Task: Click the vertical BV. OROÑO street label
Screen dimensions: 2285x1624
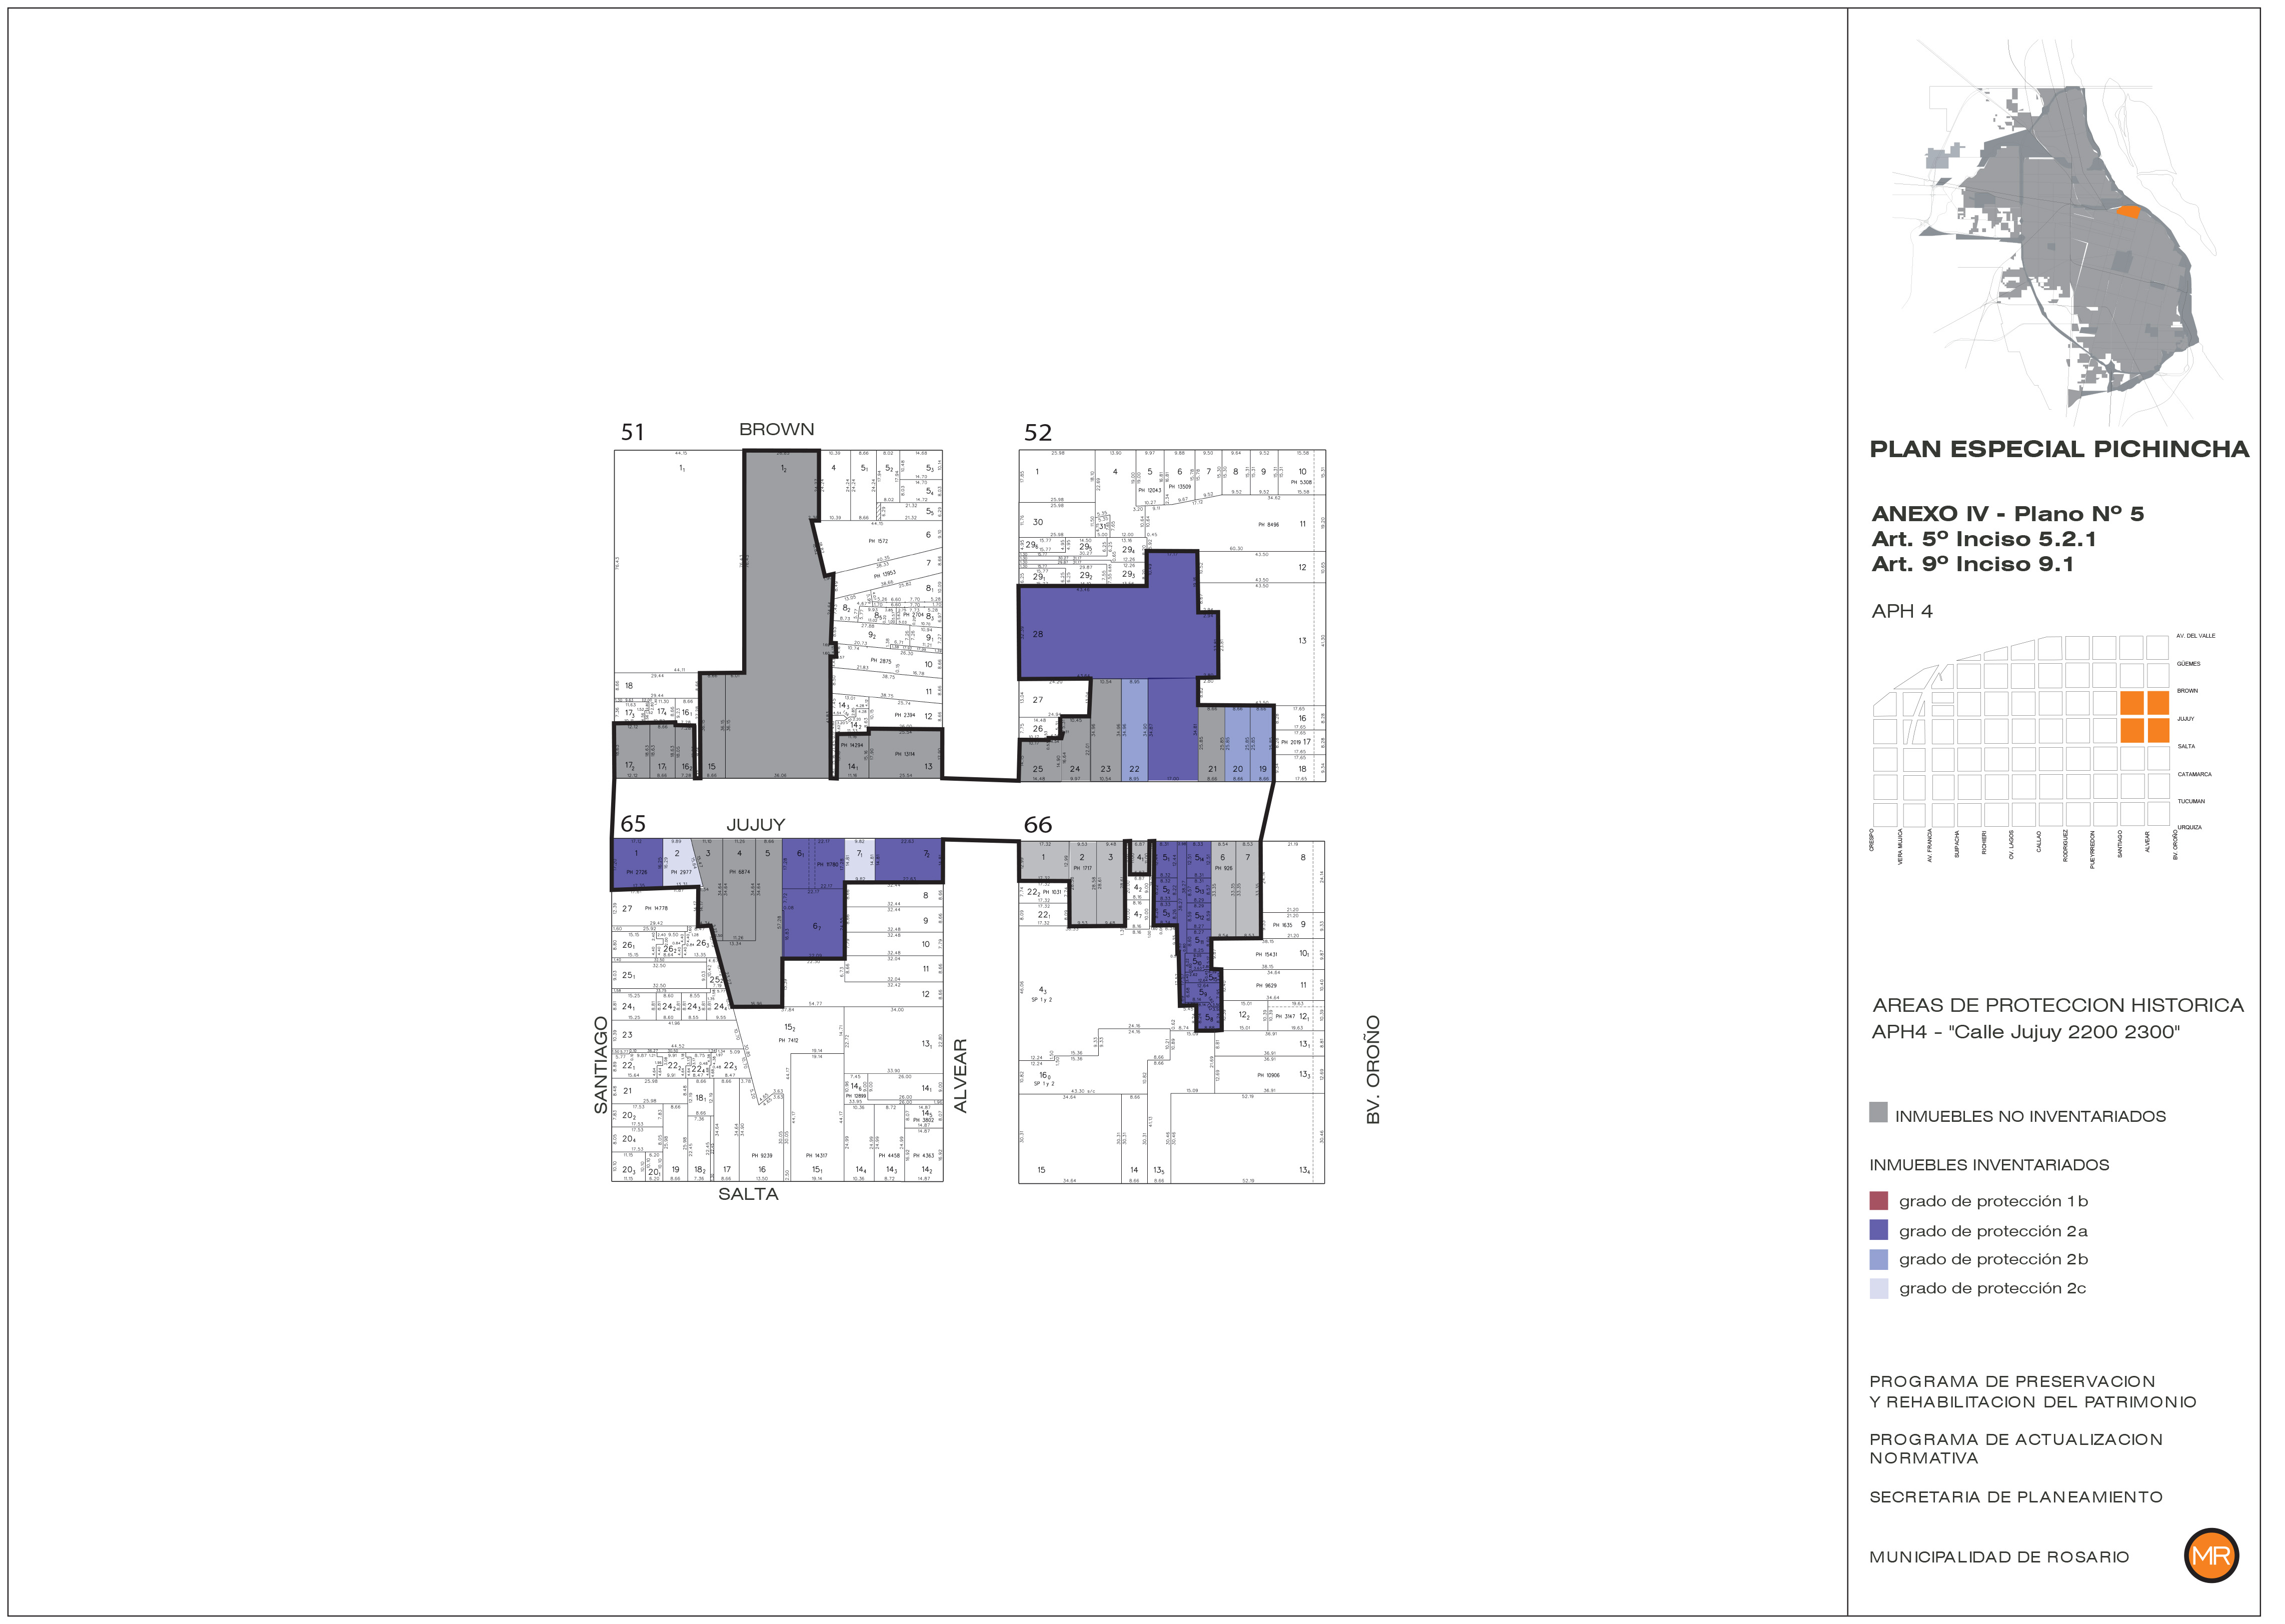Action: point(1373,1069)
